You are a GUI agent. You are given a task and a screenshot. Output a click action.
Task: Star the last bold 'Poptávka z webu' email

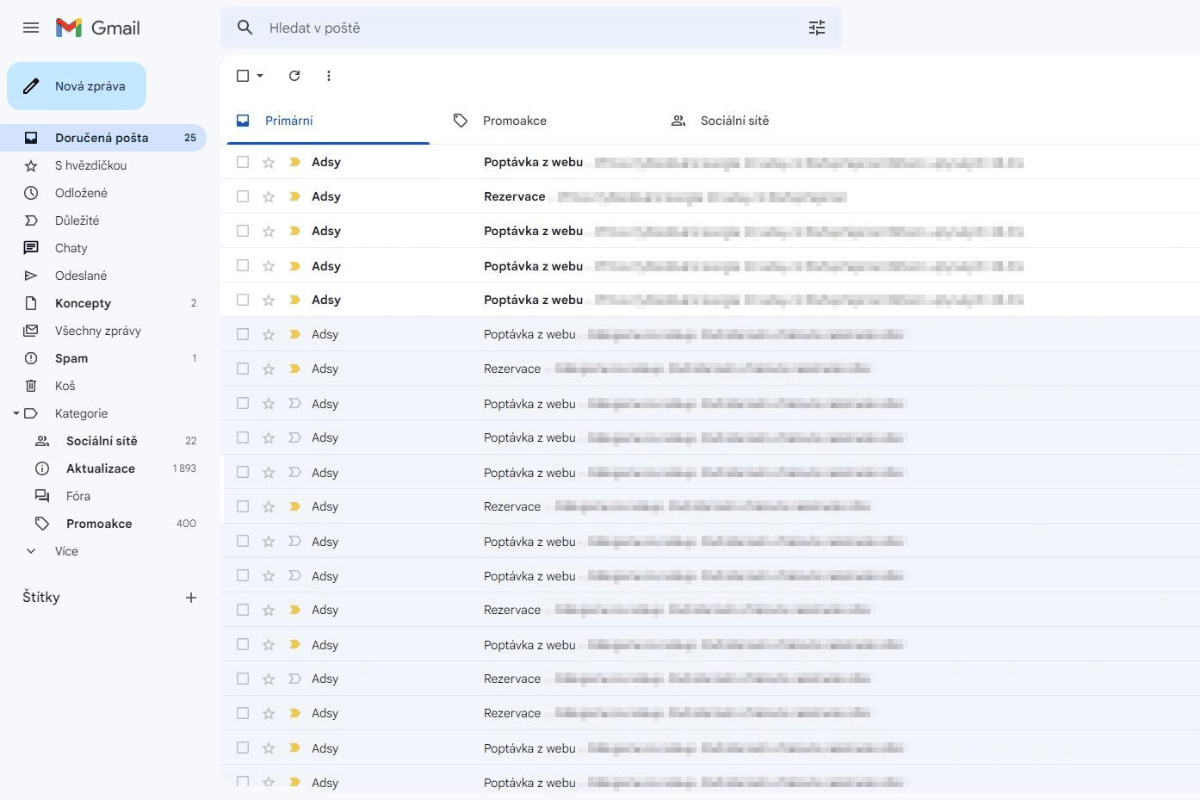point(268,300)
